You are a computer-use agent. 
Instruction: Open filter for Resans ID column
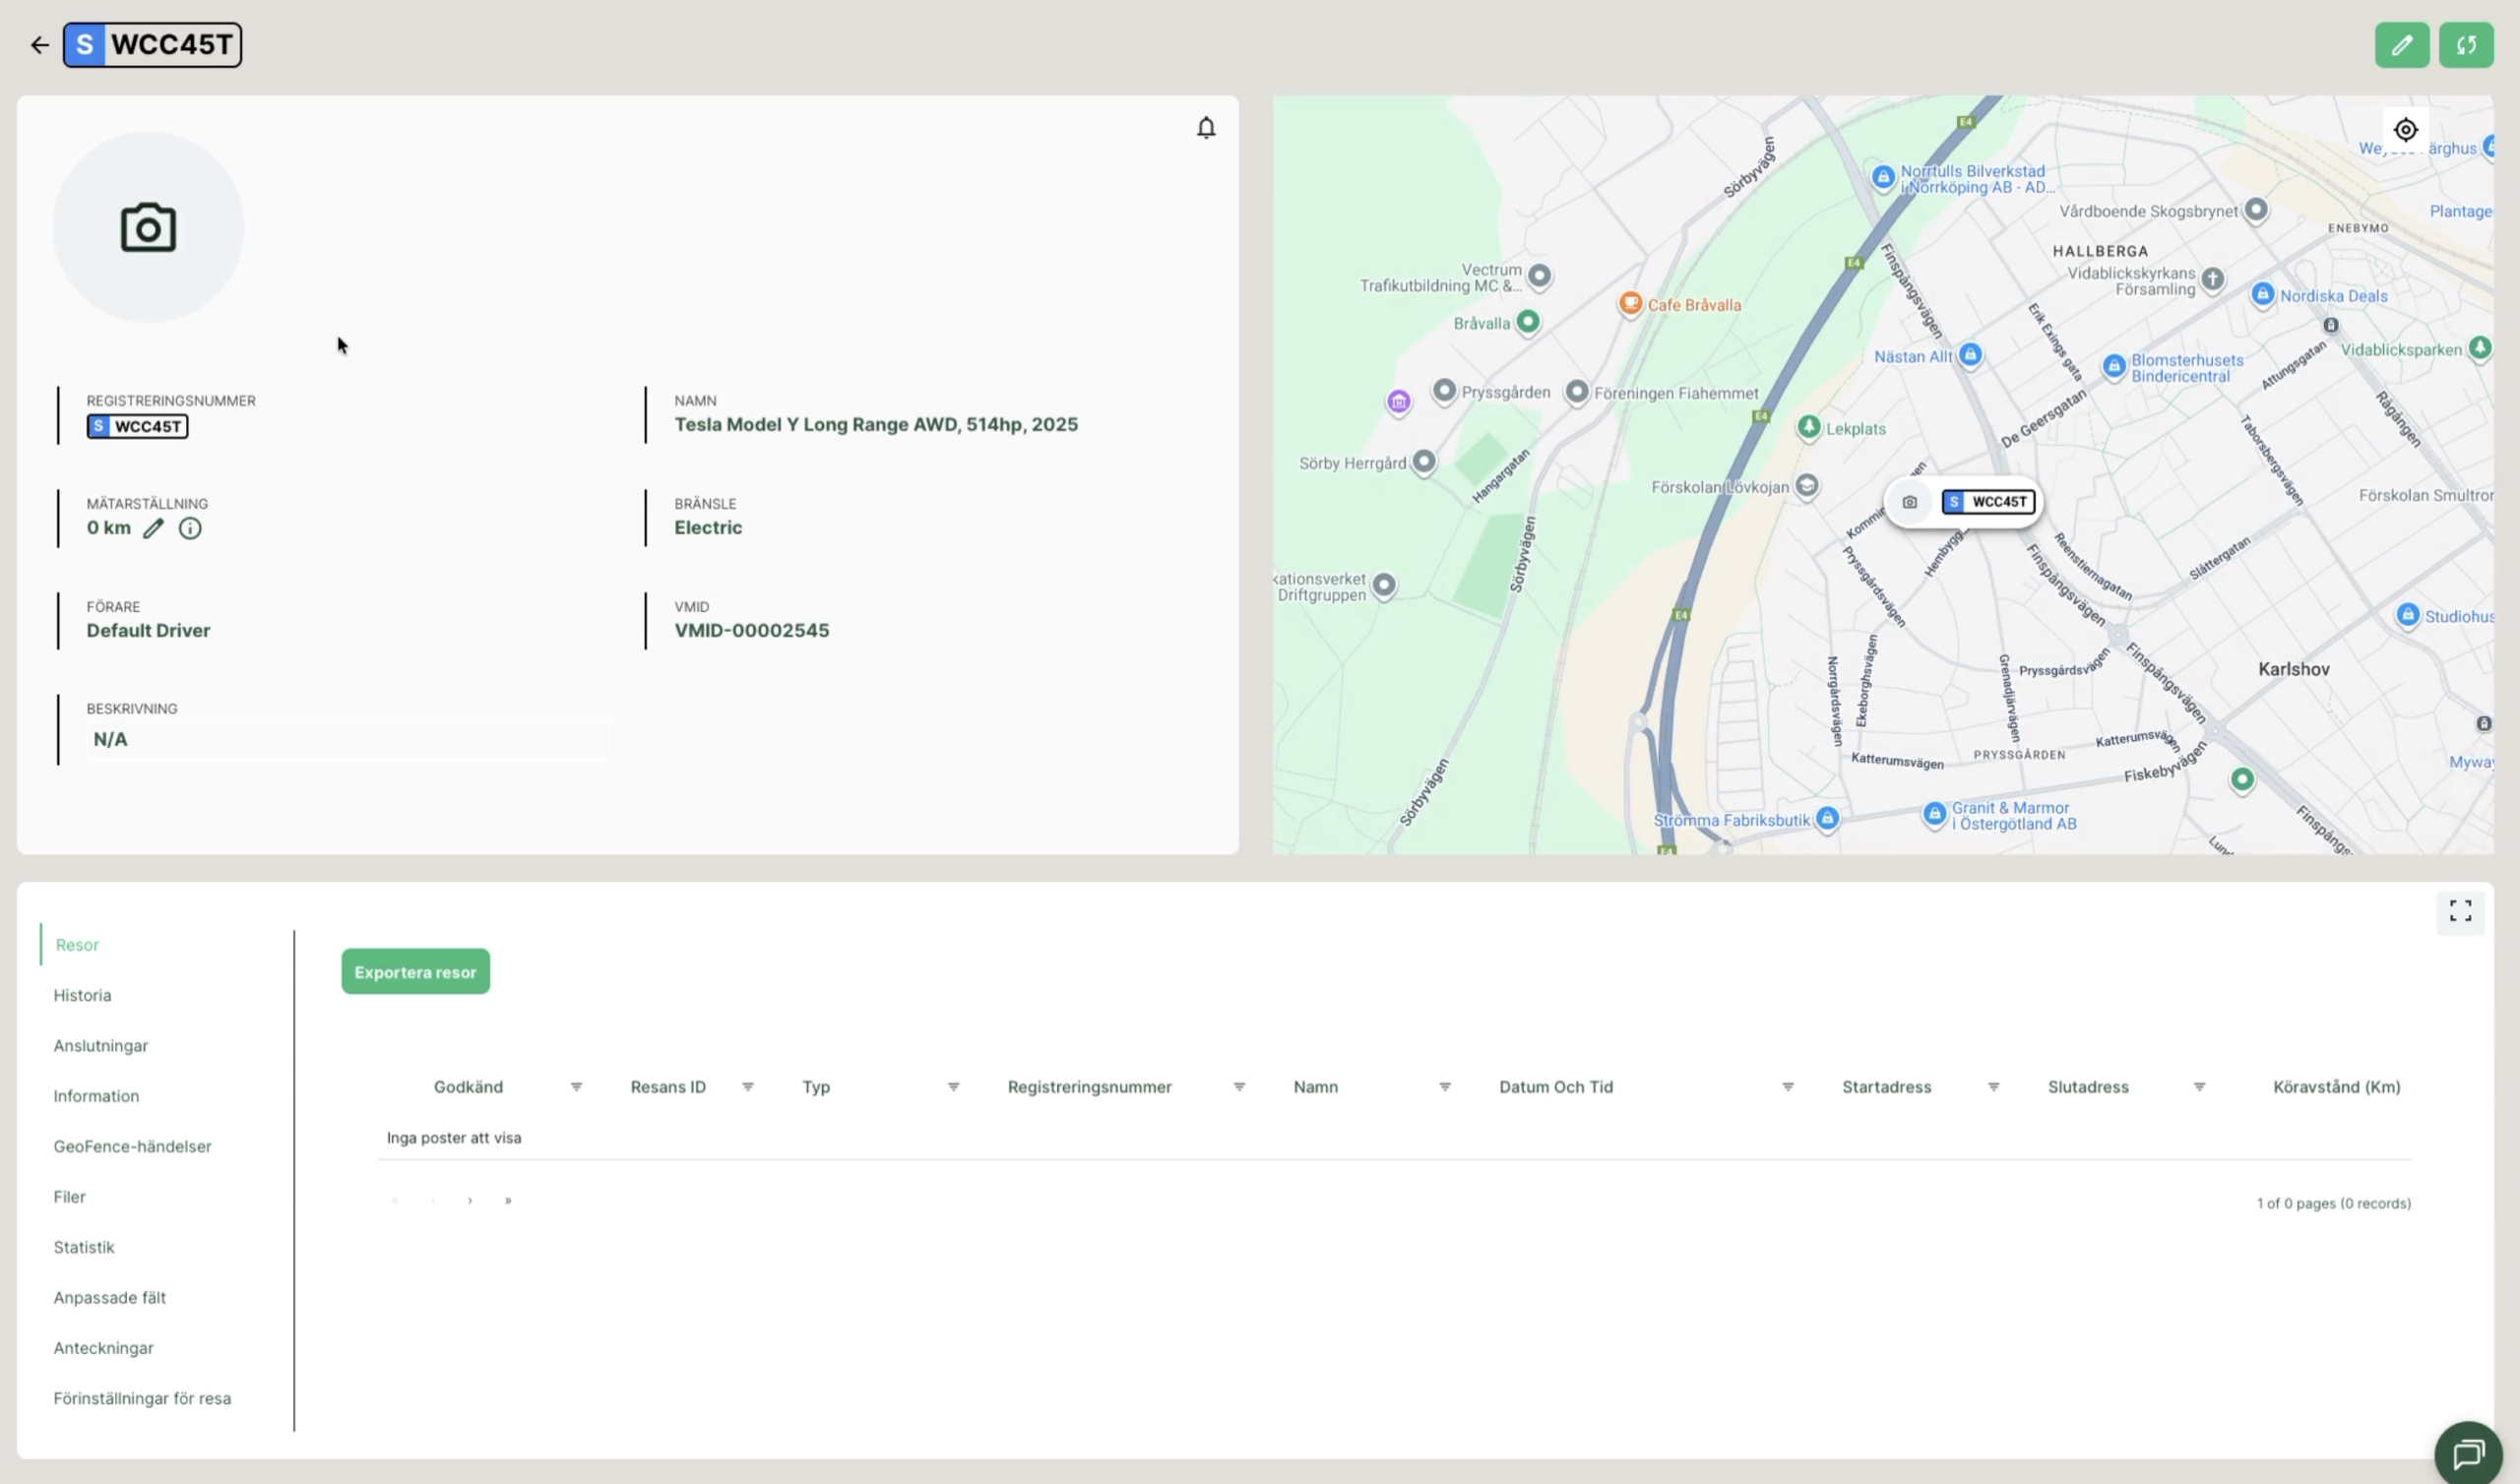pyautogui.click(x=747, y=1087)
